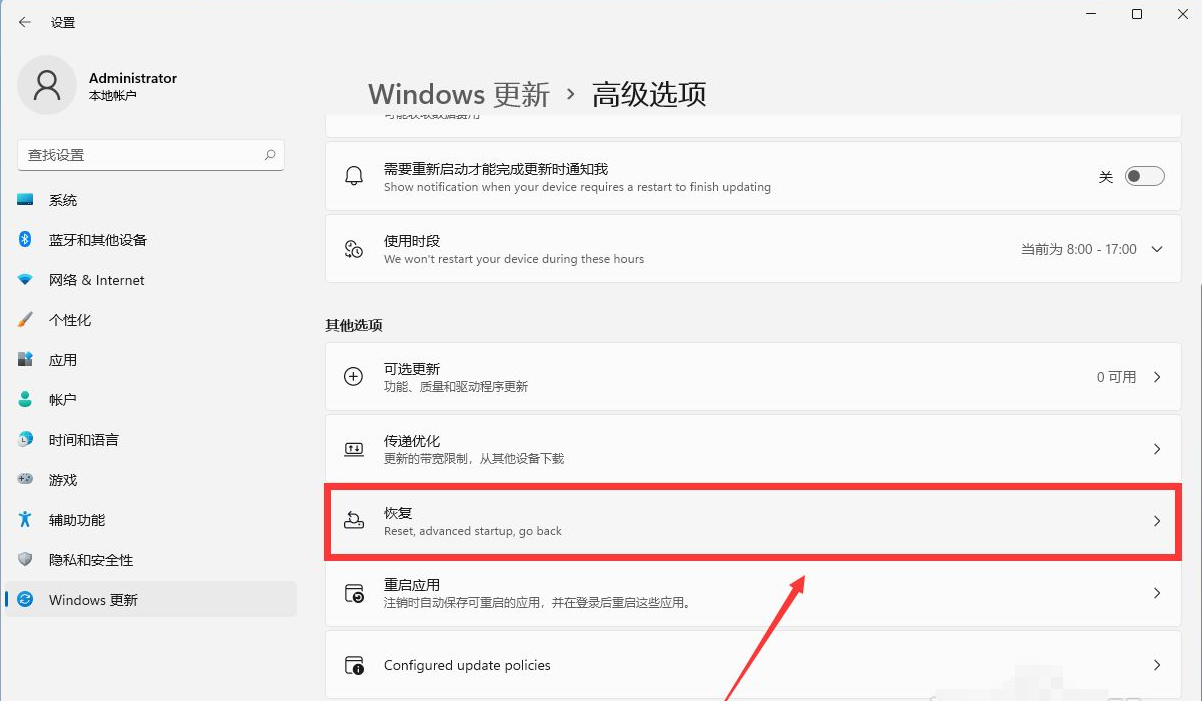Select Windows 更新 in the sidebar
This screenshot has width=1202, height=701.
coord(151,600)
